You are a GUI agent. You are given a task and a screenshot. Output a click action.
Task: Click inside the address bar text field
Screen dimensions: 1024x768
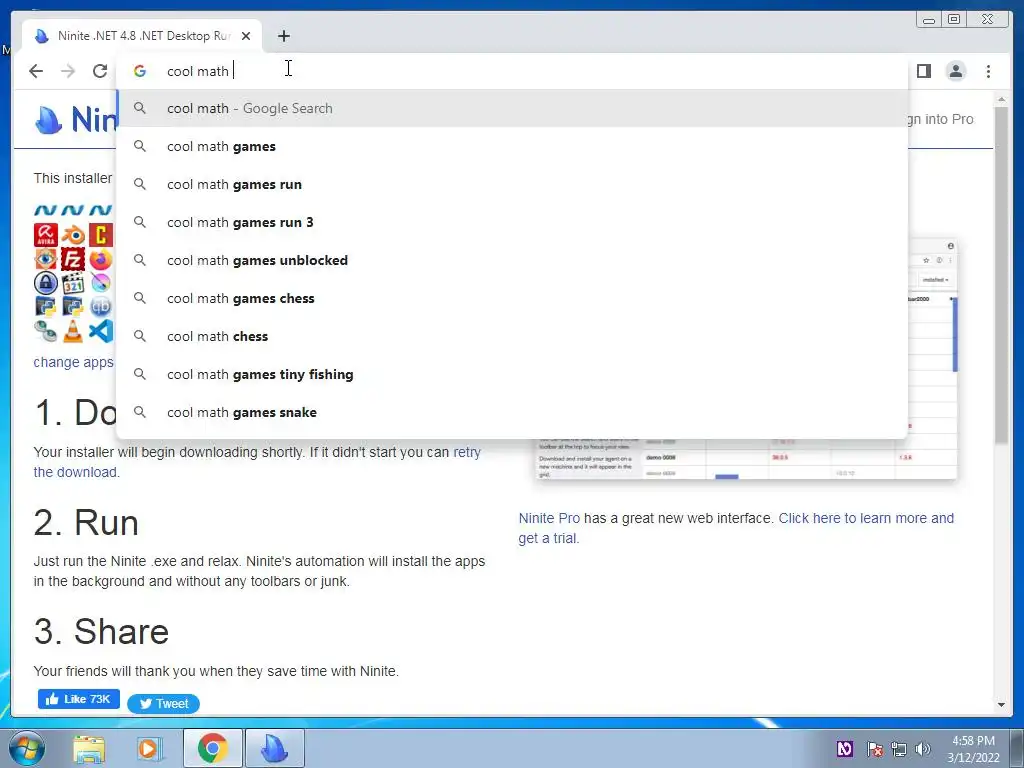pyautogui.click(x=512, y=71)
